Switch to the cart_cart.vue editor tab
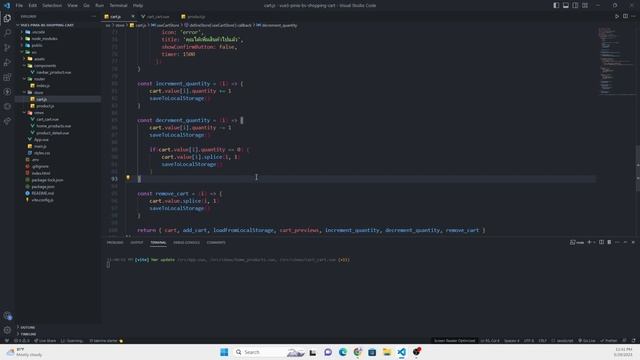 [158, 16]
